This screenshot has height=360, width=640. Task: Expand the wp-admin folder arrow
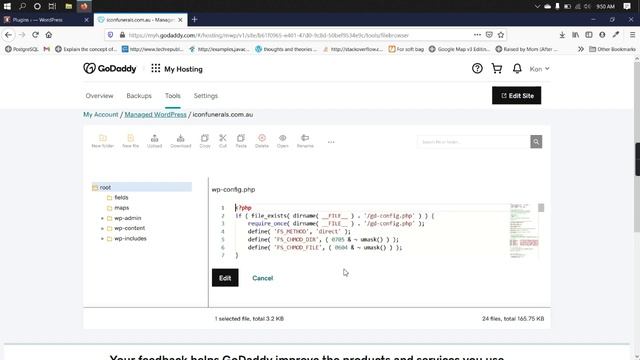(x=102, y=218)
